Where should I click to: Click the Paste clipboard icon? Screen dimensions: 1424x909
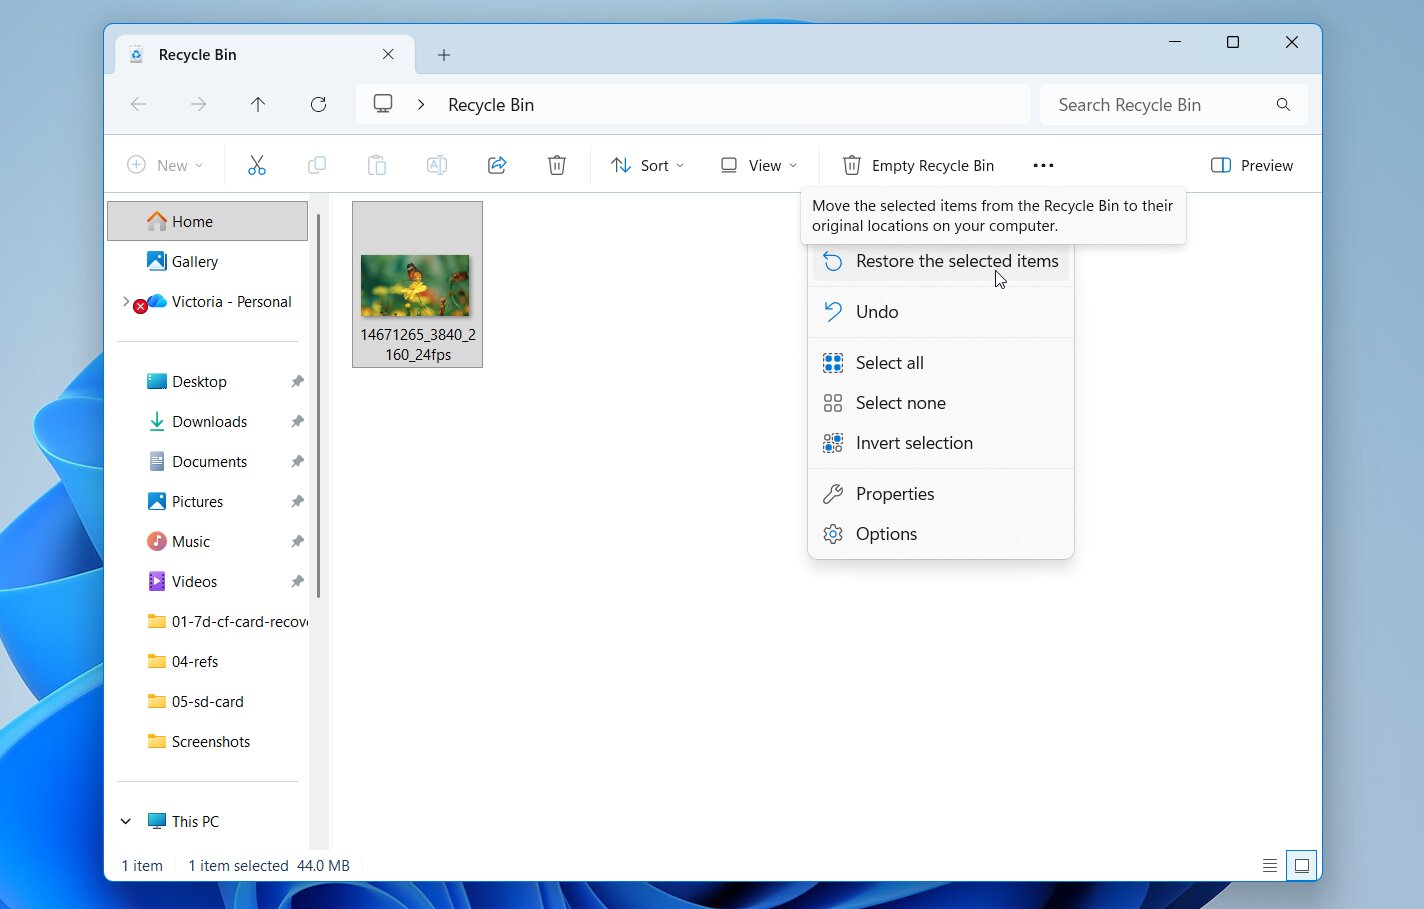(x=377, y=165)
